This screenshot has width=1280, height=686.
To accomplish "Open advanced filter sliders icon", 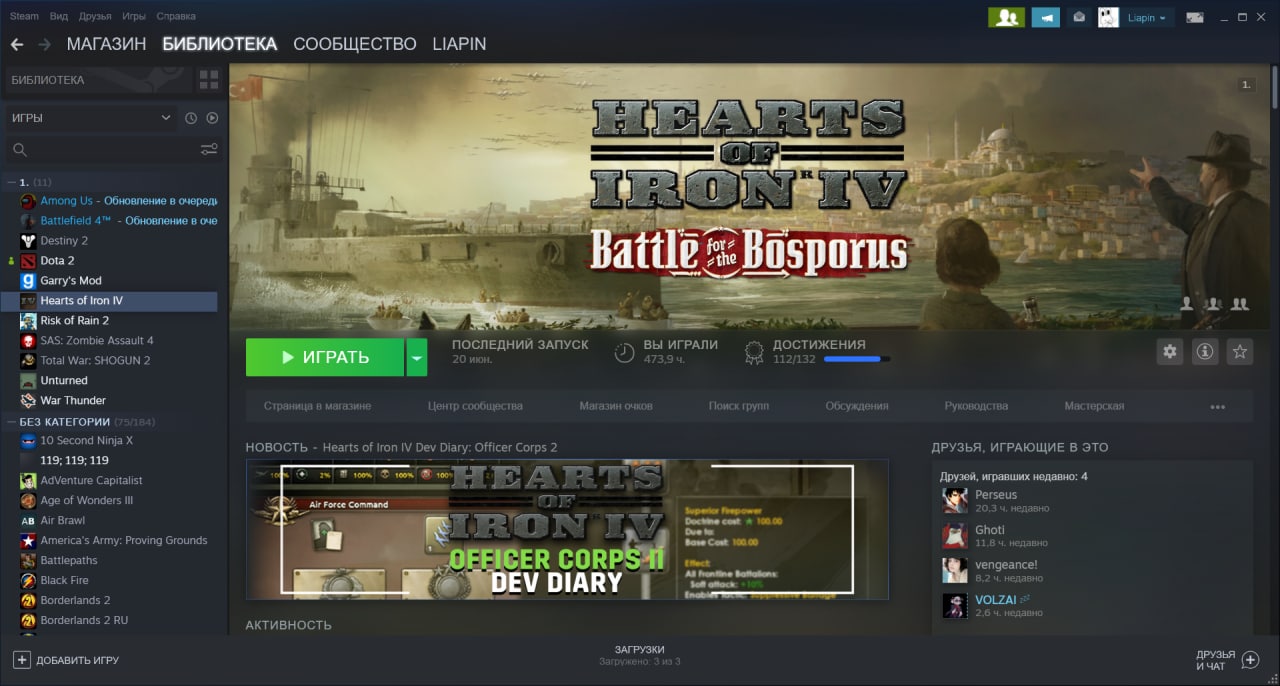I will pos(209,150).
